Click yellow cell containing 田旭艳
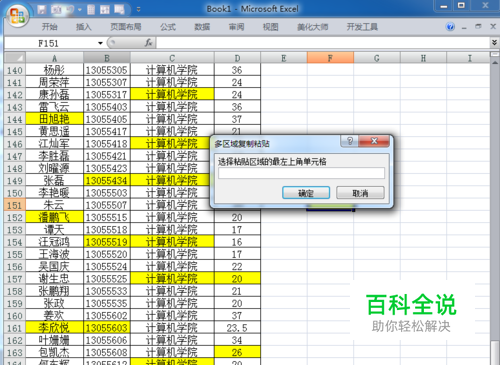The width and height of the screenshot is (500, 365). [54, 119]
